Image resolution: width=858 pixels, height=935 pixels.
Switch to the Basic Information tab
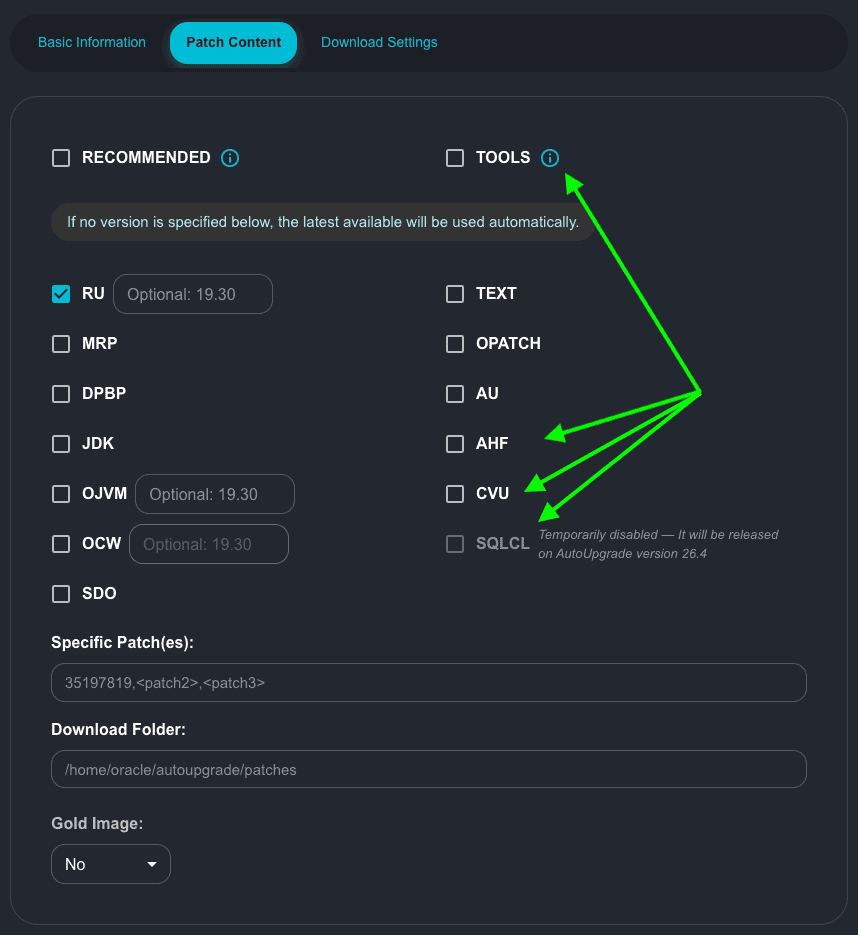tap(92, 43)
